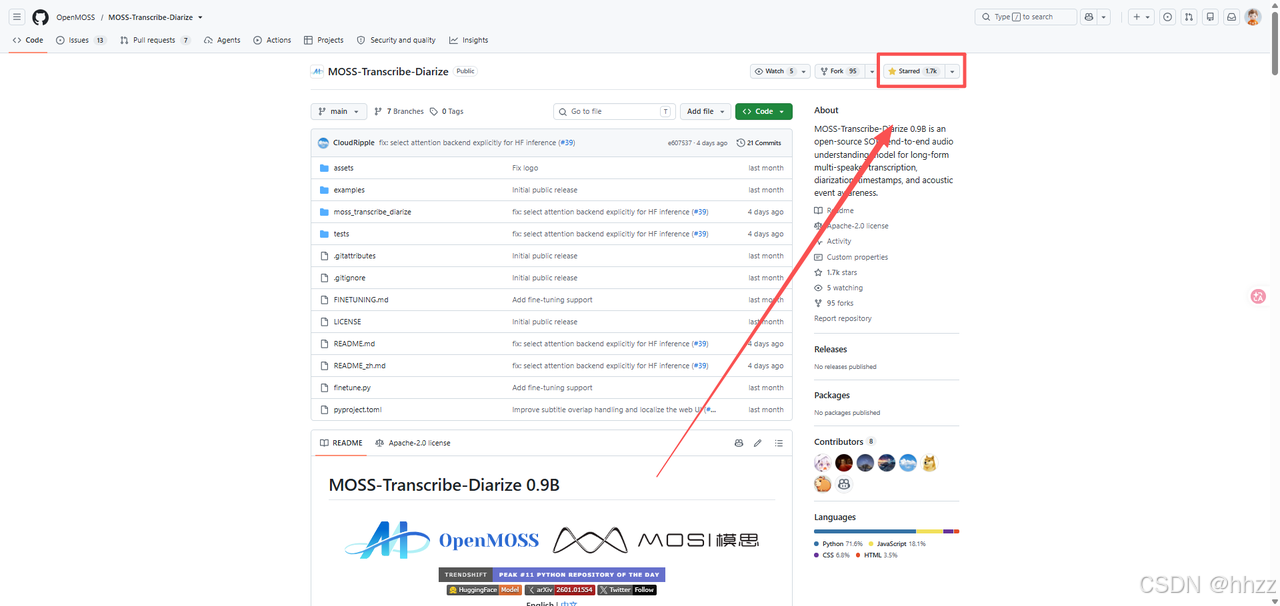Switch to the Code tab

tap(28, 40)
